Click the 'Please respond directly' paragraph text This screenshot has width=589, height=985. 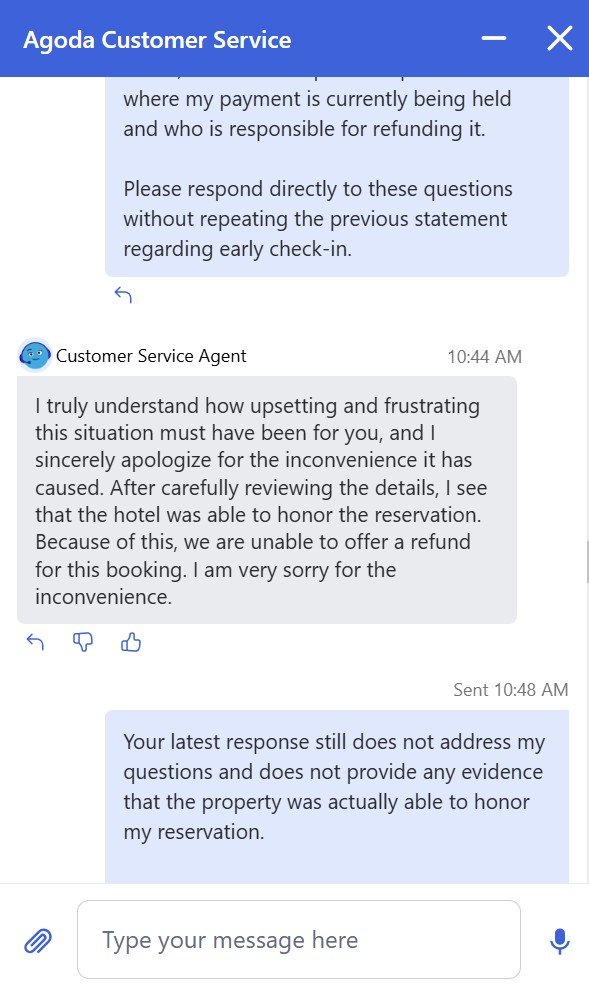pyautogui.click(x=318, y=219)
